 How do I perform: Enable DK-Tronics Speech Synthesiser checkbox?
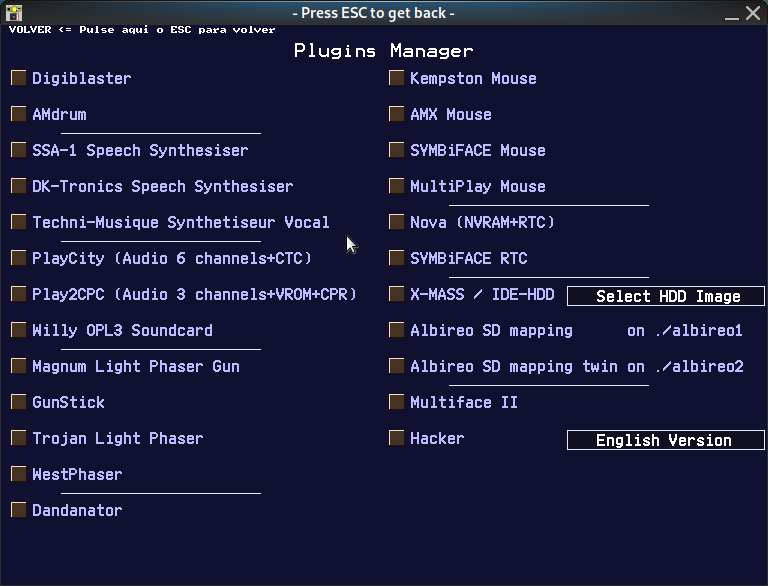(19, 186)
